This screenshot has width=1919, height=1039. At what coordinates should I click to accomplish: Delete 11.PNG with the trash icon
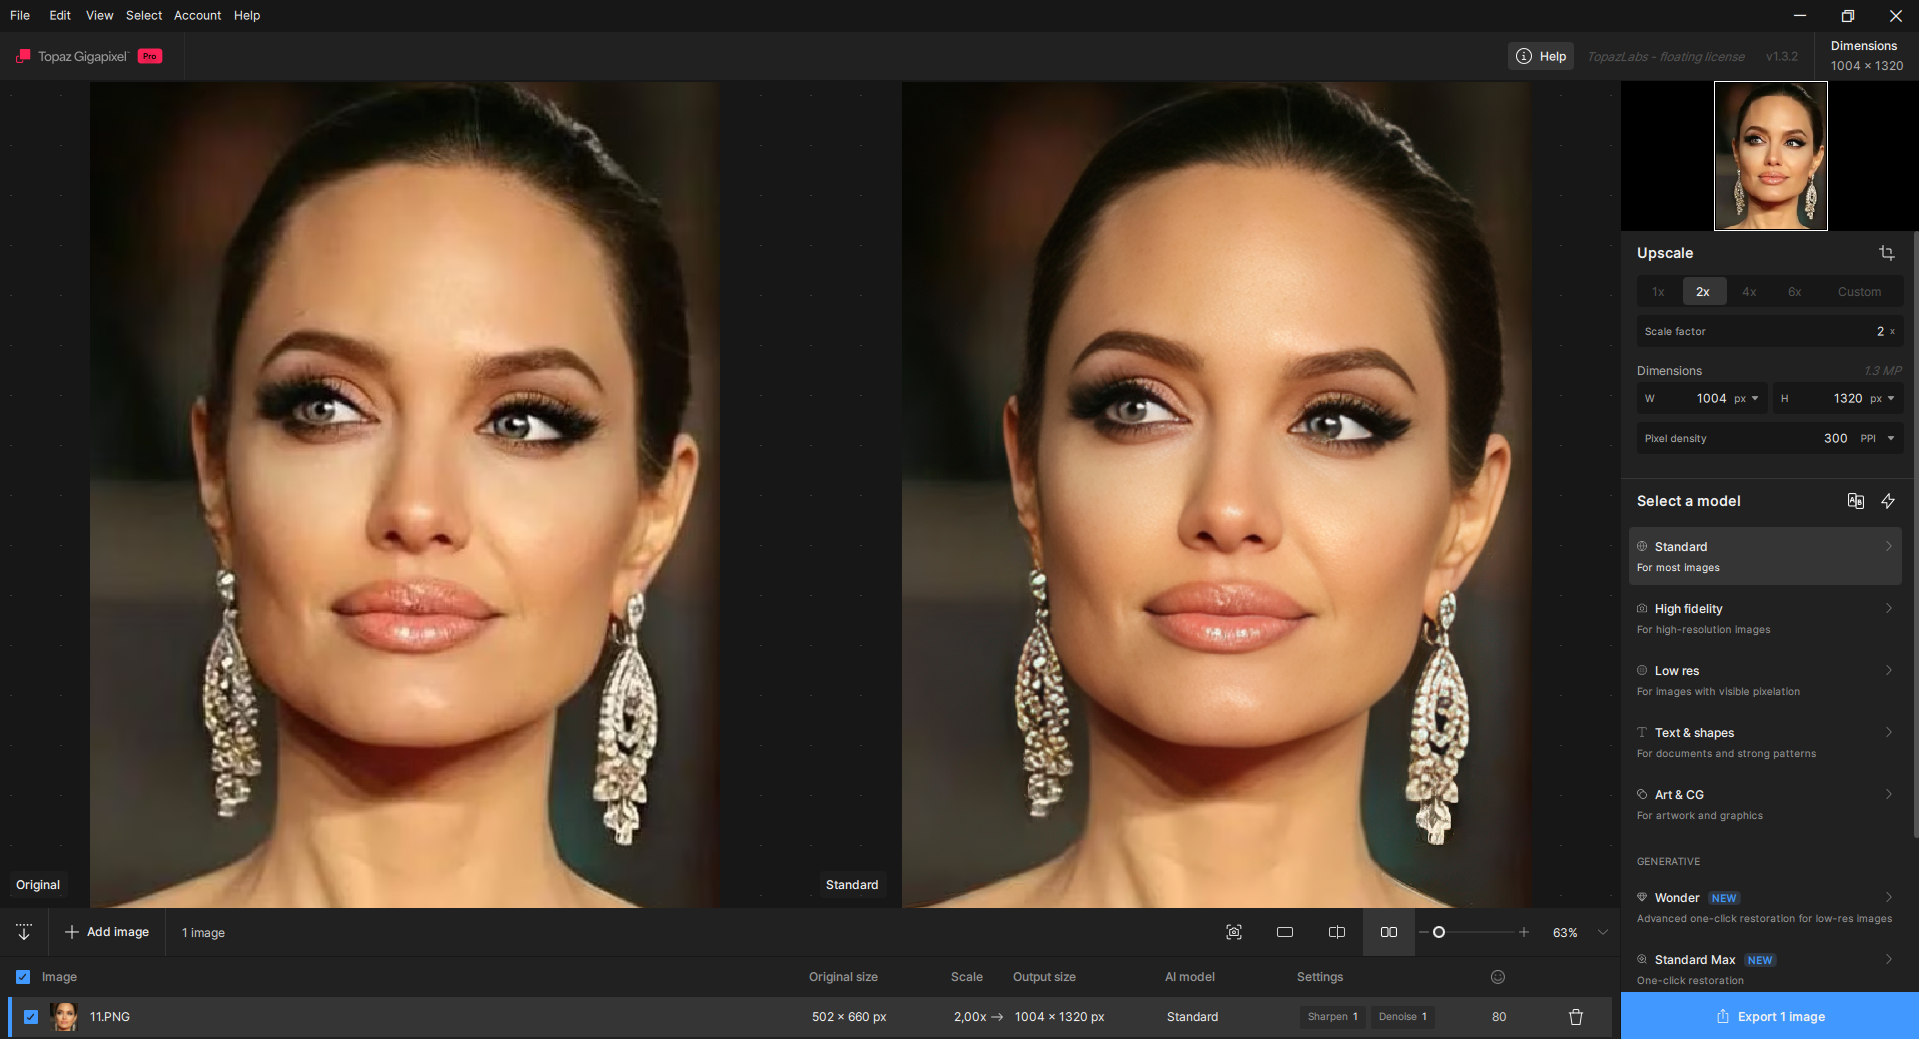(x=1576, y=1017)
